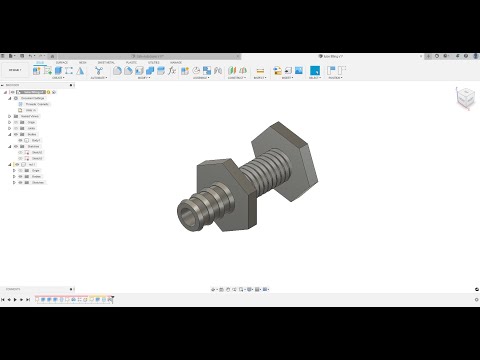
Task: Toggle visibility eye of the Bodies folder
Action: pos(16,134)
